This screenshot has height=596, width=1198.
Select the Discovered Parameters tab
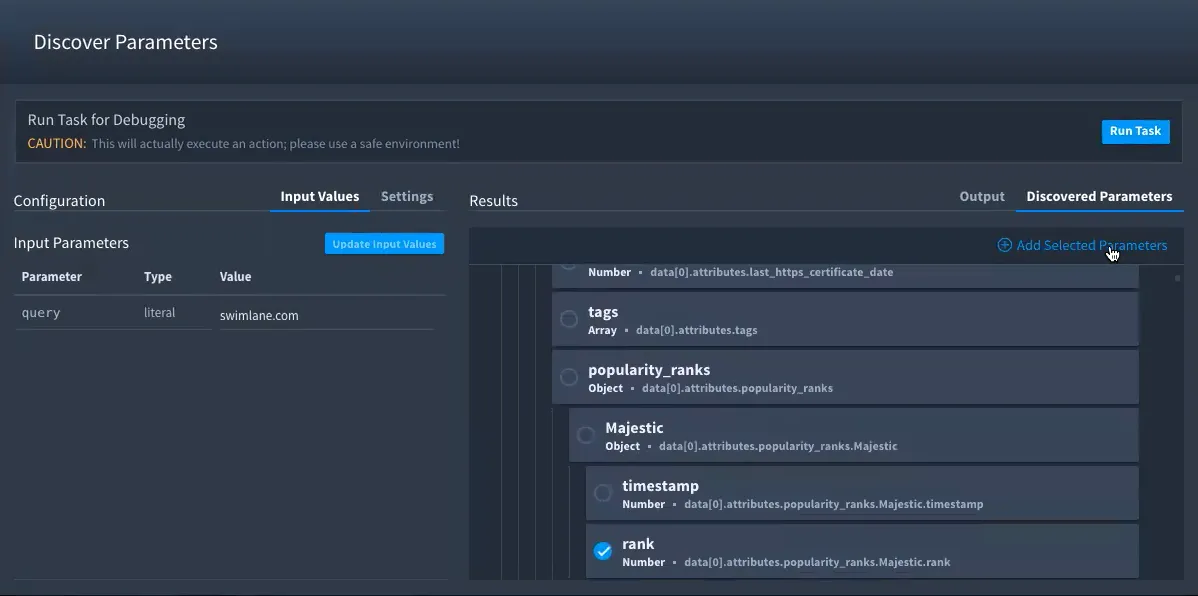coord(1099,196)
